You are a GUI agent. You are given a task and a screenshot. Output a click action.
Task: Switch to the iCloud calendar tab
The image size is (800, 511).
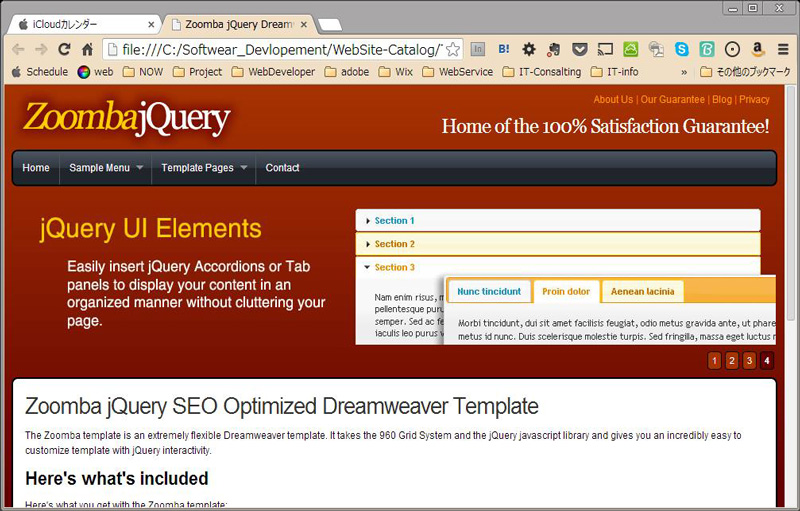coord(84,24)
